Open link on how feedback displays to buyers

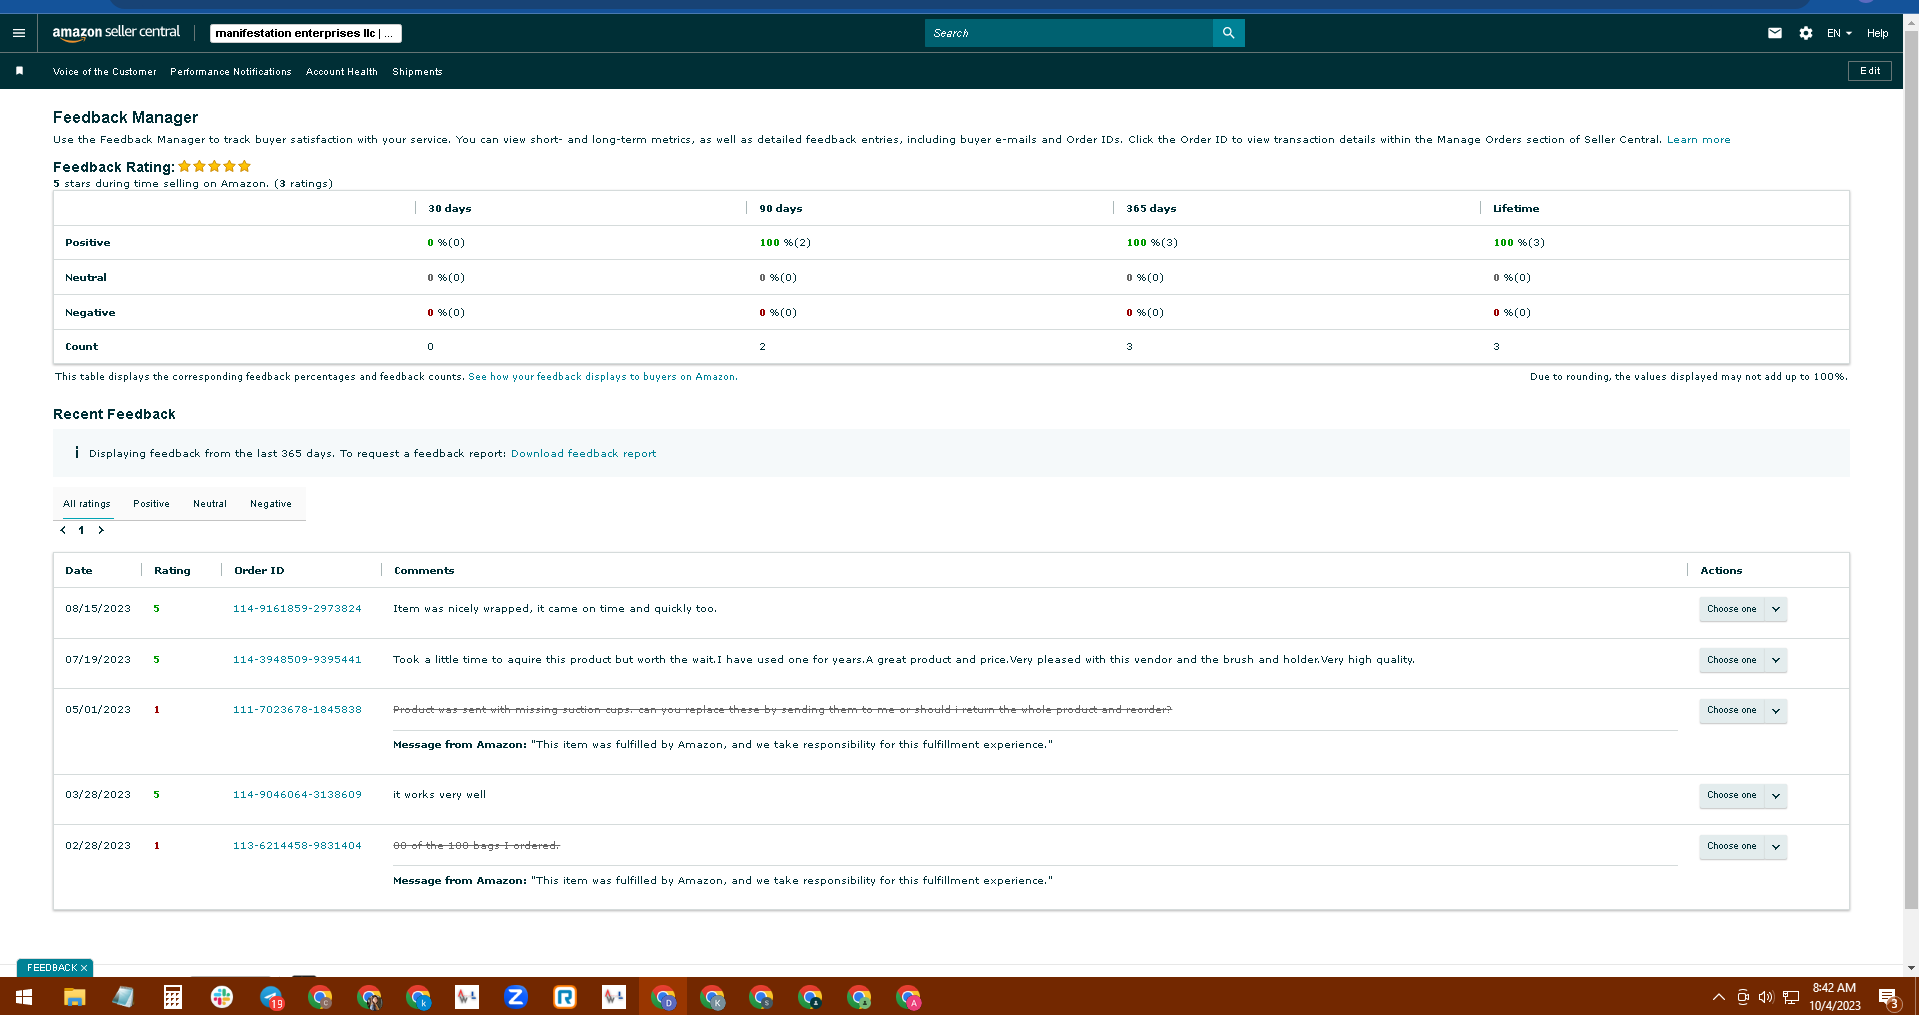click(603, 377)
